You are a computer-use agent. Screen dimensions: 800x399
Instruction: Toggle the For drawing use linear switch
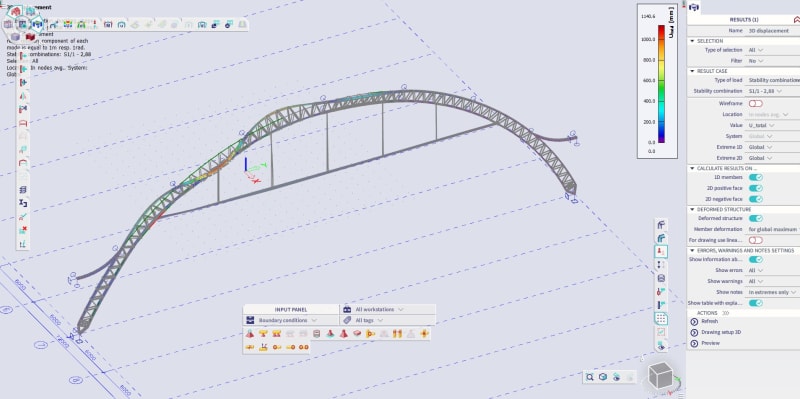[756, 240]
